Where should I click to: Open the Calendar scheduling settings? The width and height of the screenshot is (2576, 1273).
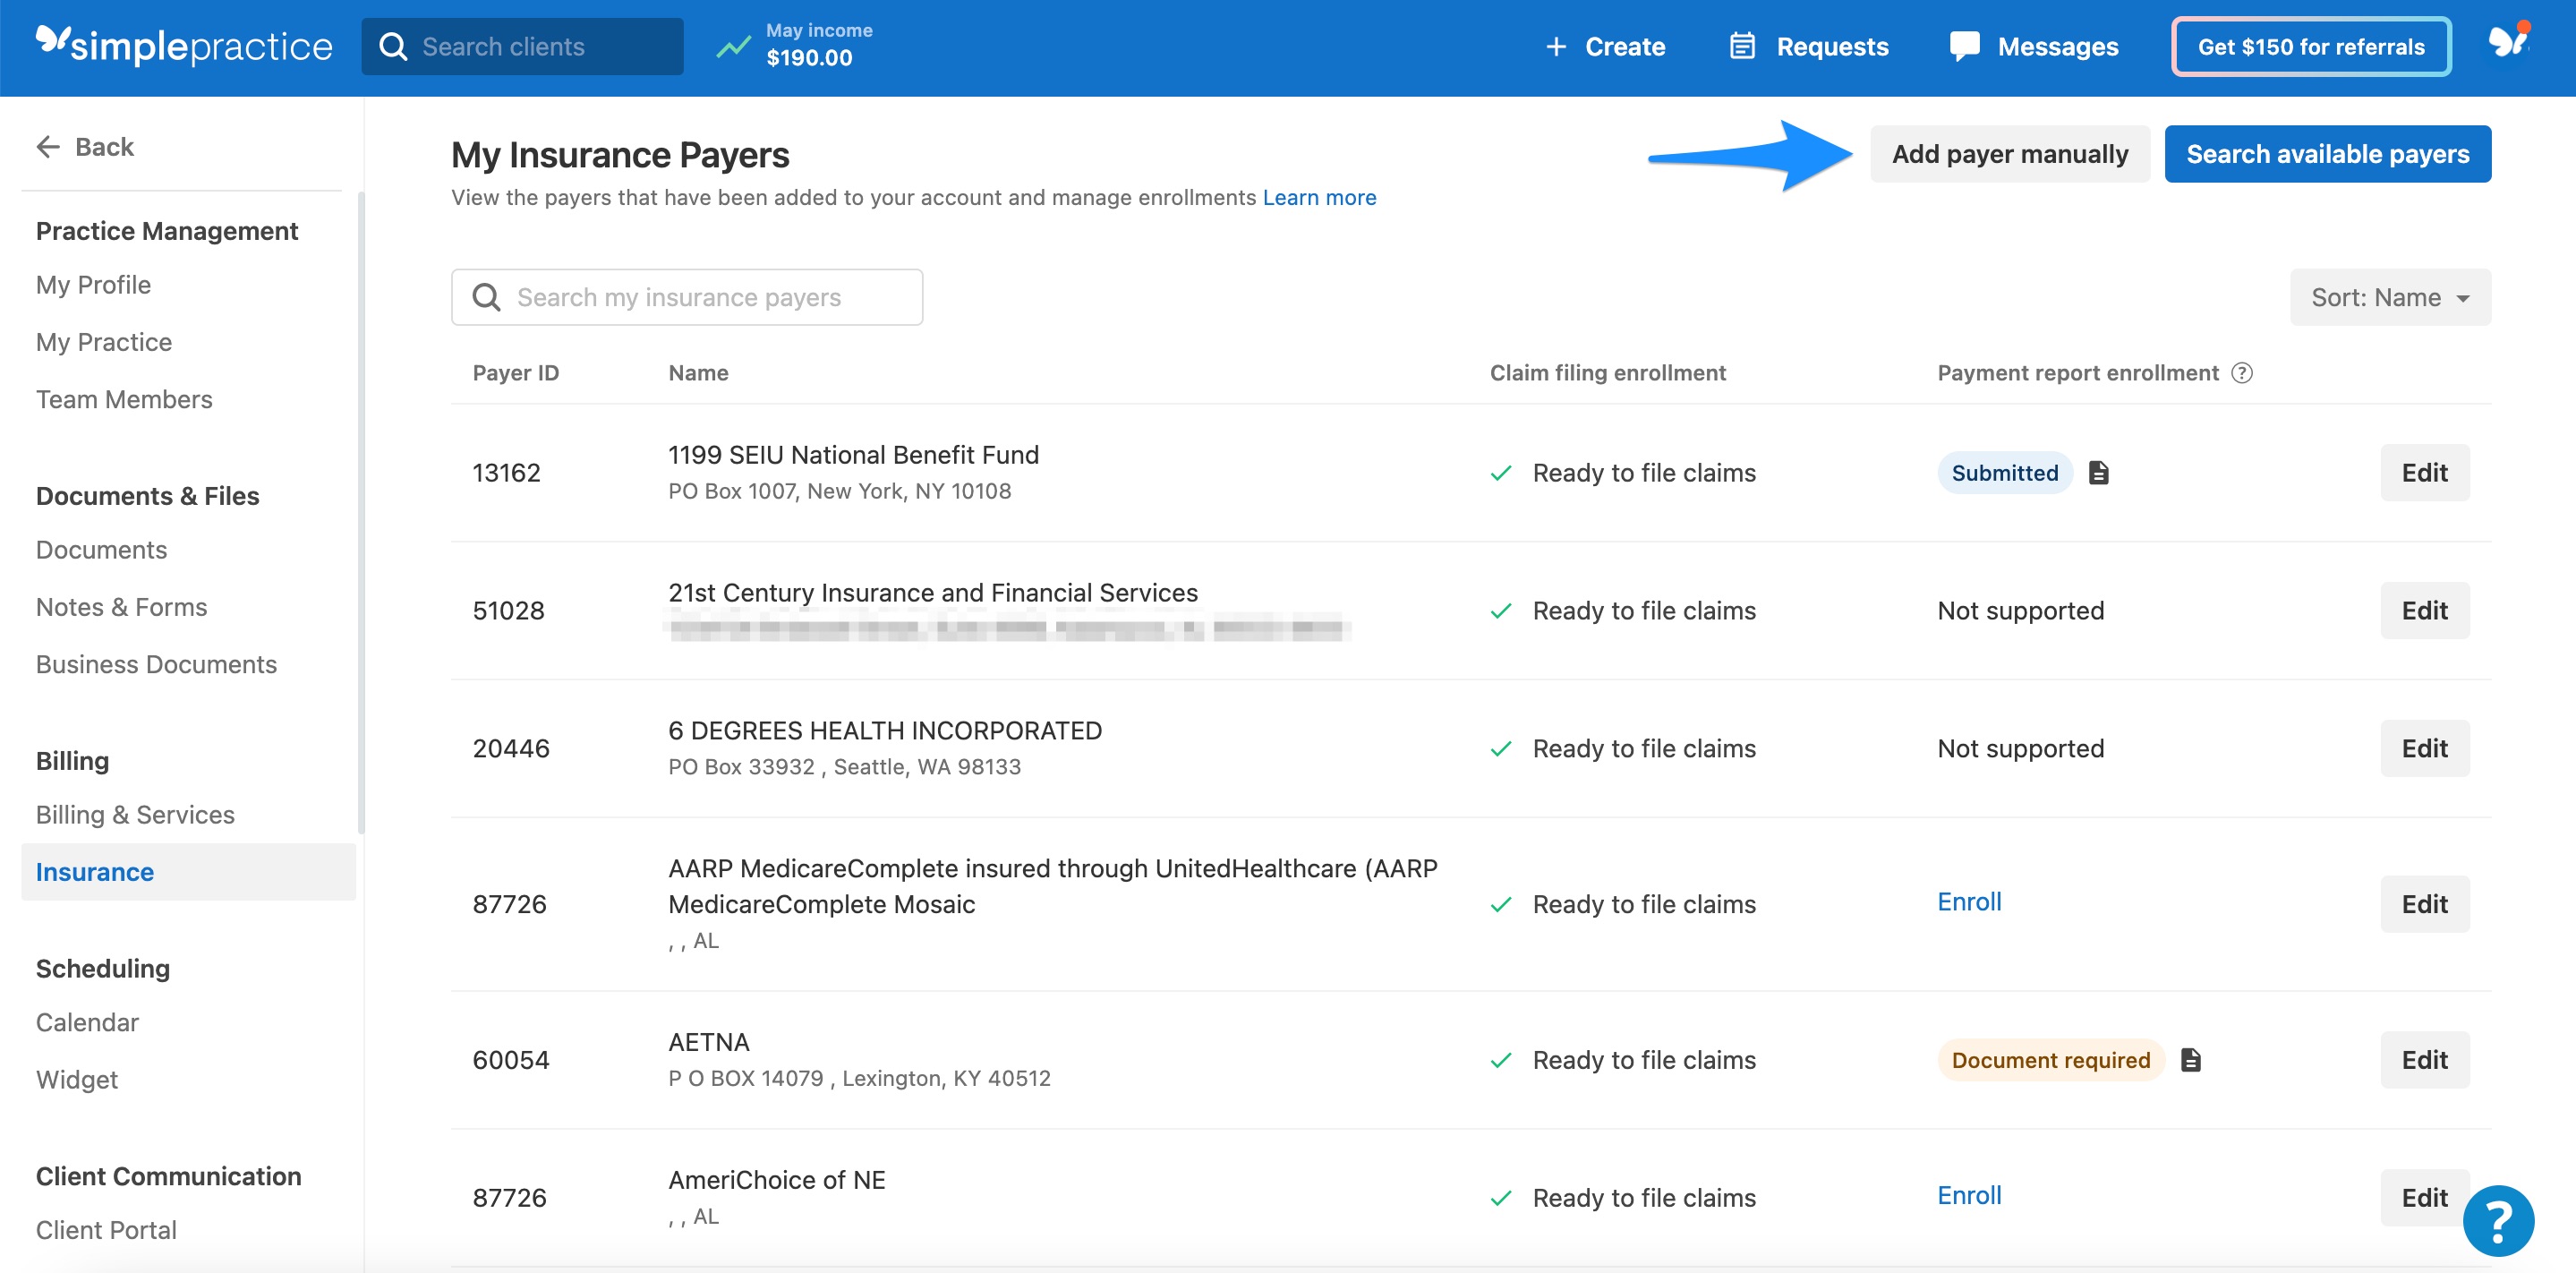(87, 1022)
